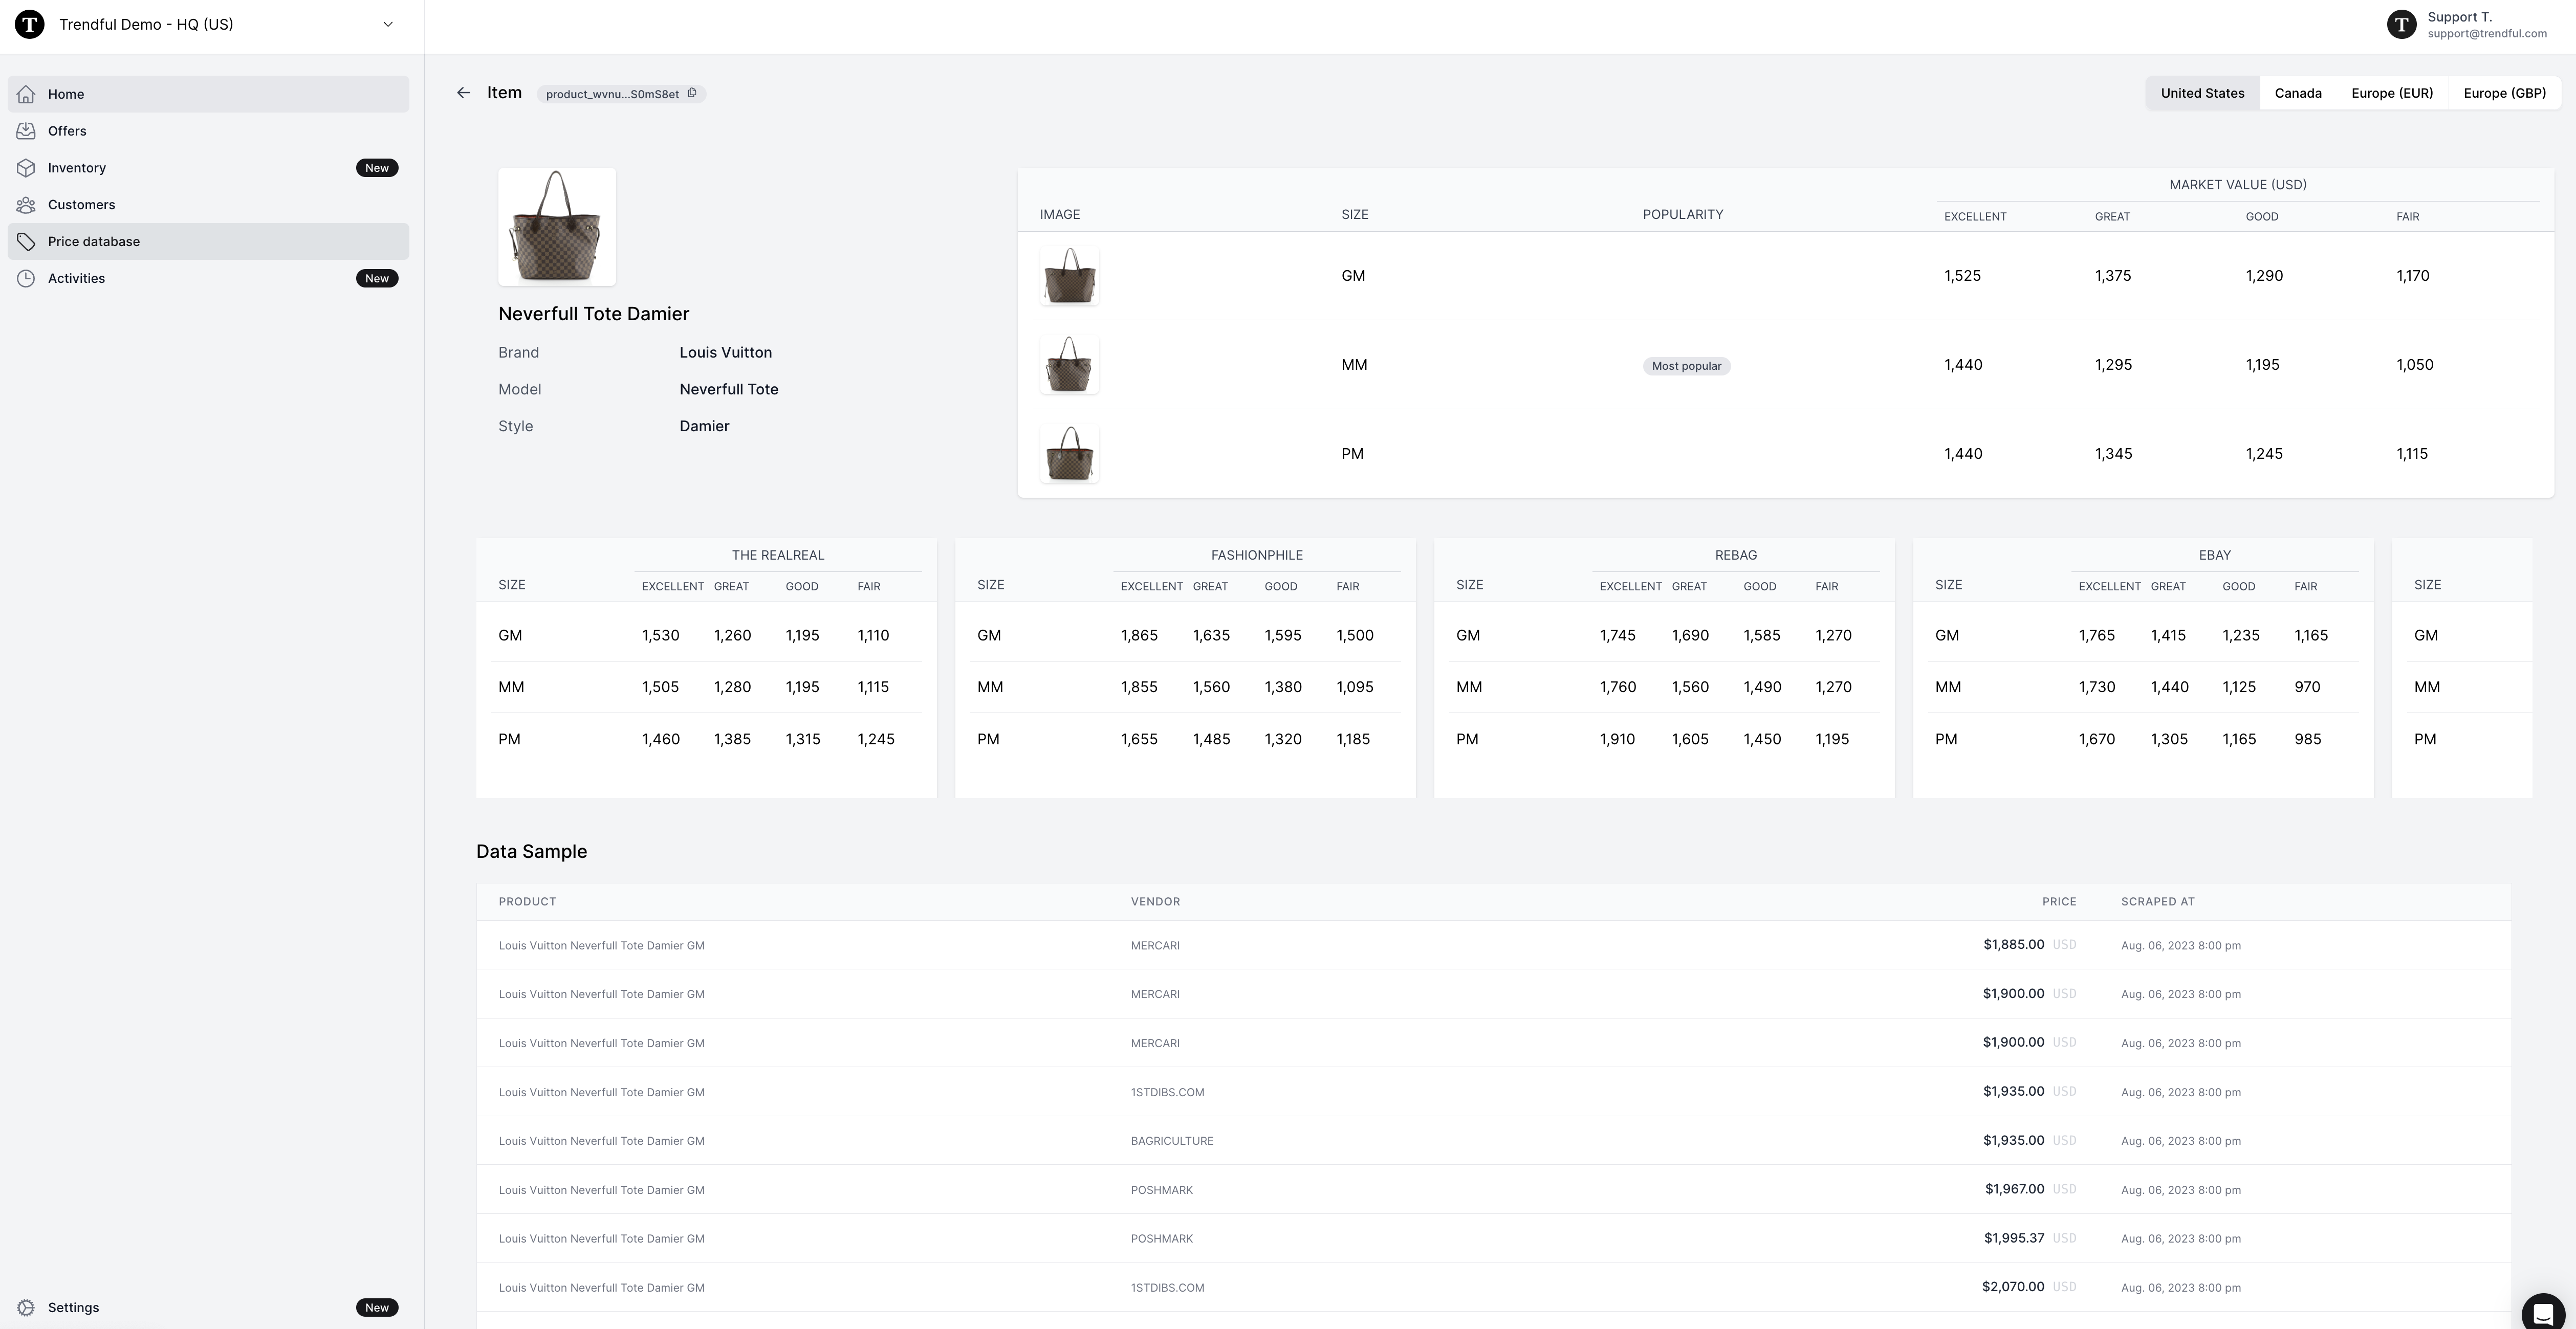This screenshot has height=1329, width=2576.
Task: Click the New badge next to Activities
Action: coord(377,279)
